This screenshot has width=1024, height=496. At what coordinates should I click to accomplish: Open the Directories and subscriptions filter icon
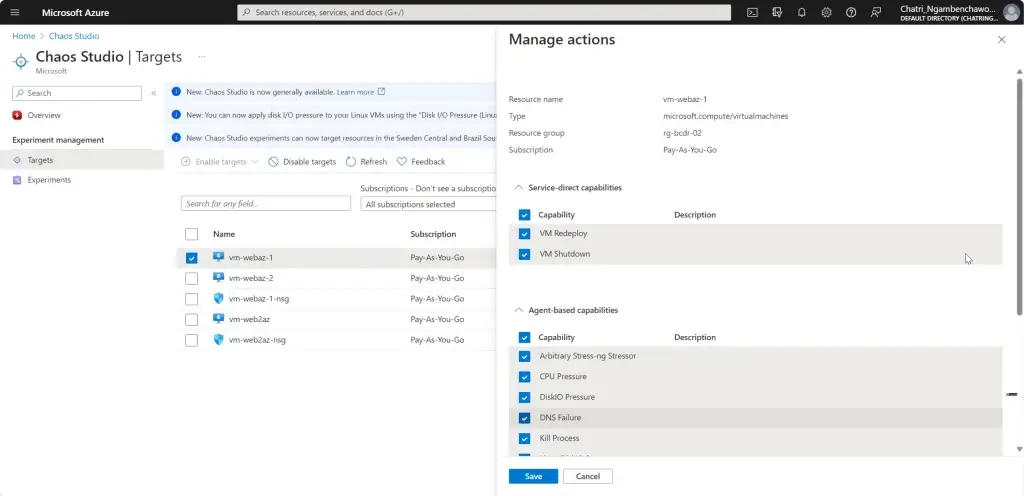click(777, 12)
